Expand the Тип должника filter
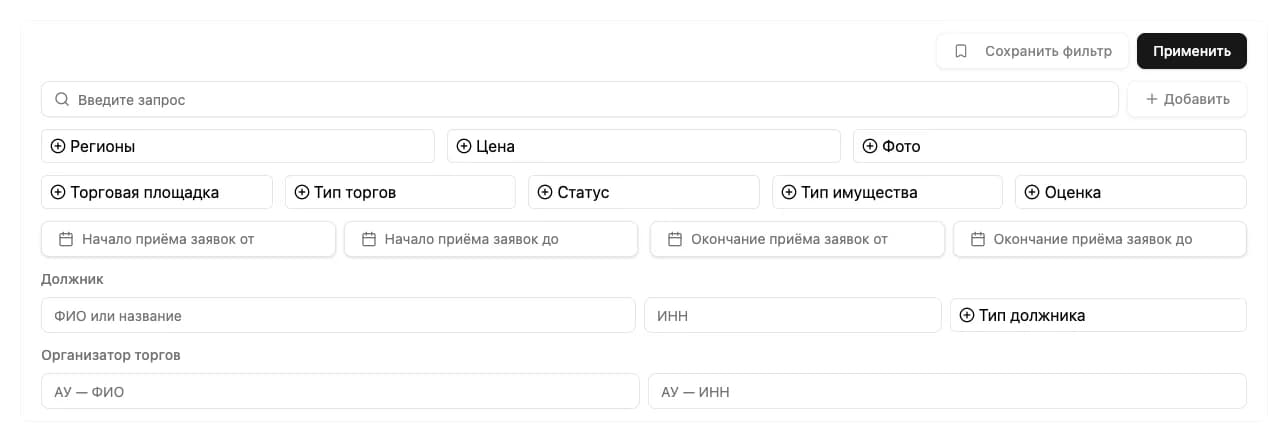The height and width of the screenshot is (442, 1288). (1098, 315)
